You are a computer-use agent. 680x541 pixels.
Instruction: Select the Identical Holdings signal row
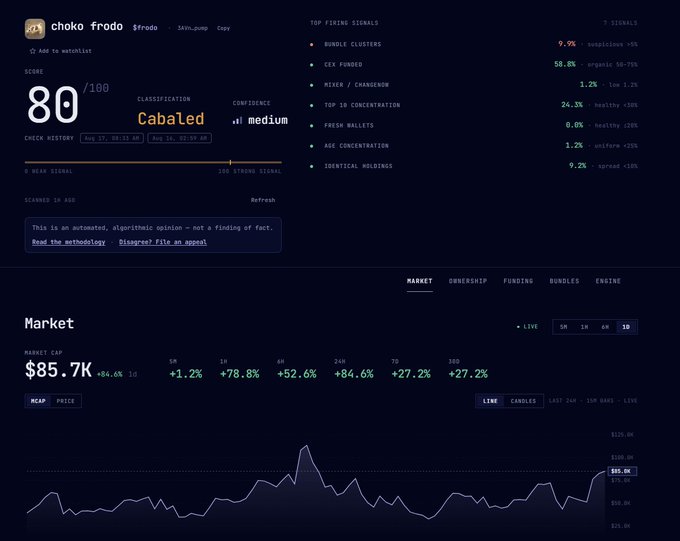(x=474, y=166)
